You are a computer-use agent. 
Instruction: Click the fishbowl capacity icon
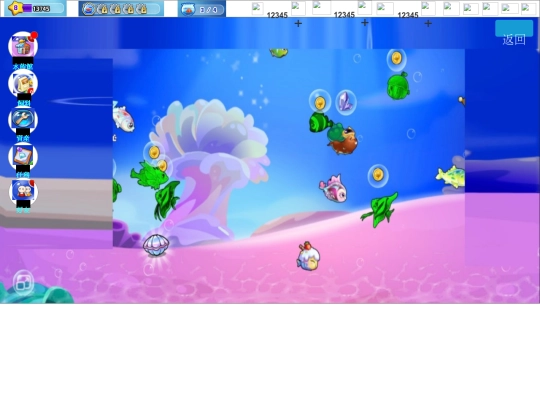tap(188, 9)
